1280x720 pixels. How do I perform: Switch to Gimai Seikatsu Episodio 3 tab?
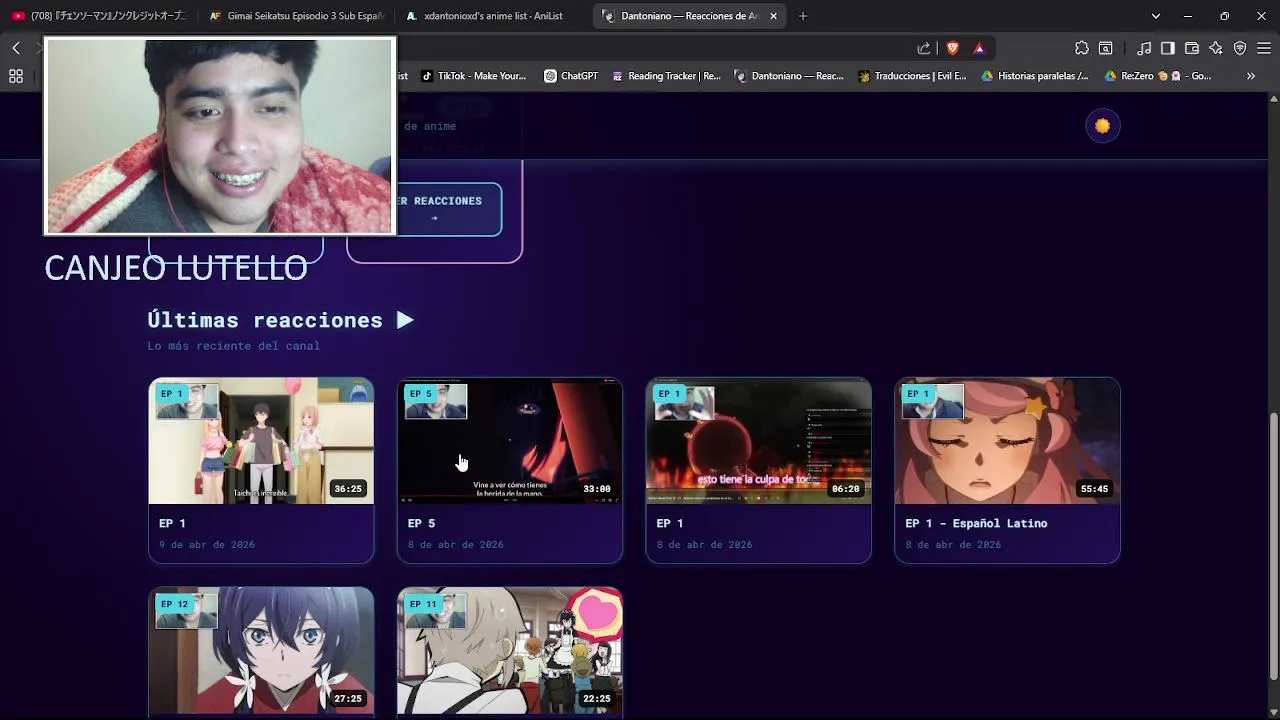(x=296, y=16)
